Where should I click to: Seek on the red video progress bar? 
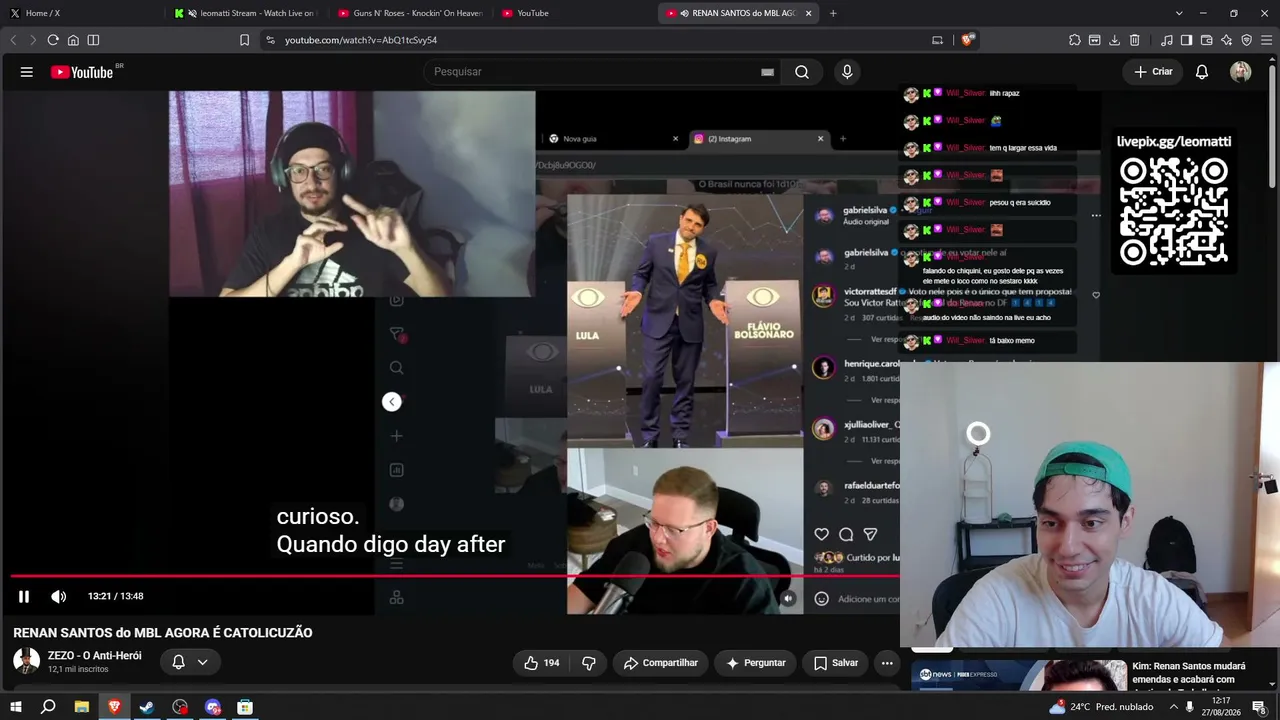[455, 576]
